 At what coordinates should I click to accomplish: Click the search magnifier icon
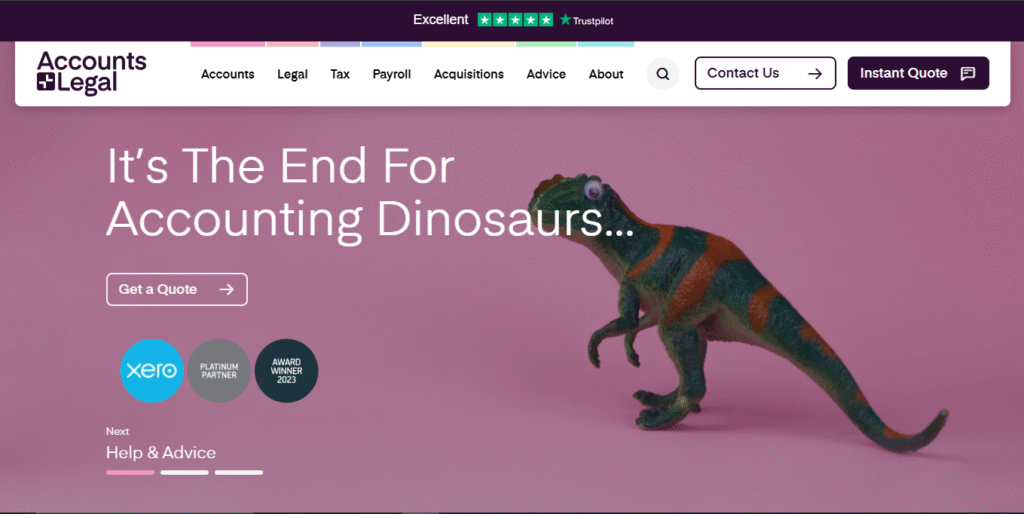point(663,74)
